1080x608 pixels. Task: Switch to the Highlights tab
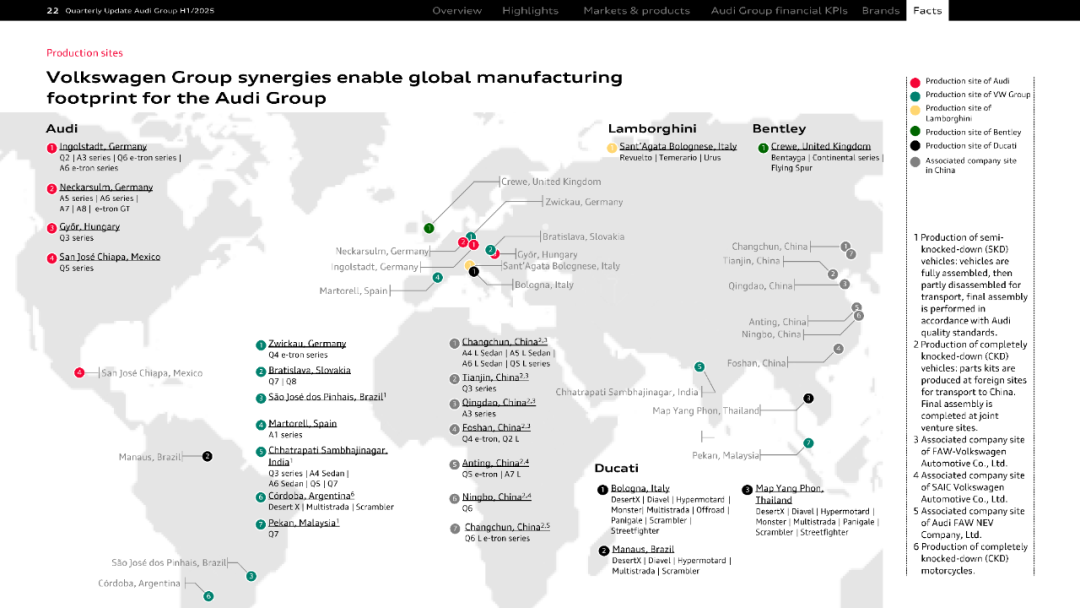530,11
